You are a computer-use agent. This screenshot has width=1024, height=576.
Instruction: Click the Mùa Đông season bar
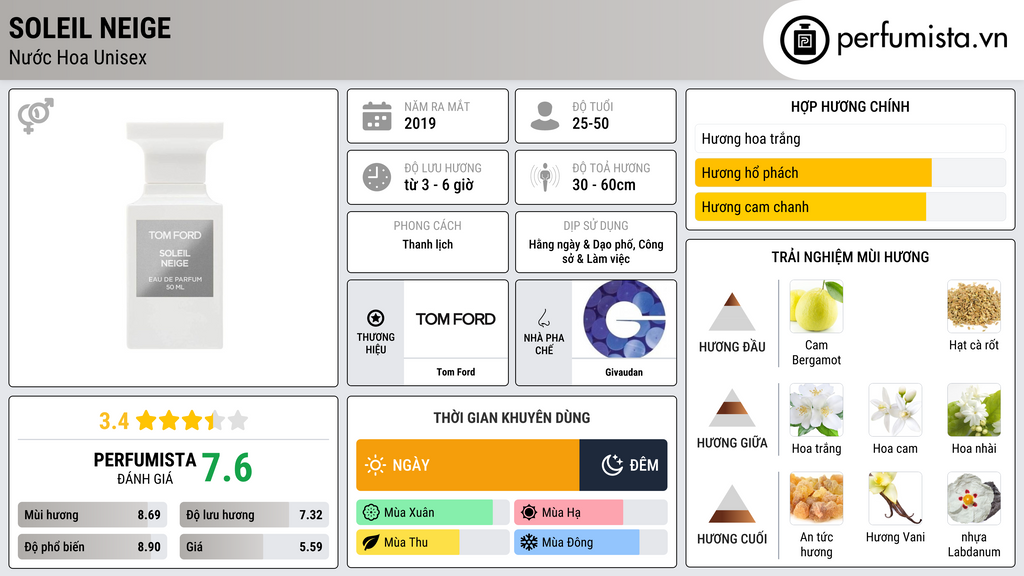point(590,543)
